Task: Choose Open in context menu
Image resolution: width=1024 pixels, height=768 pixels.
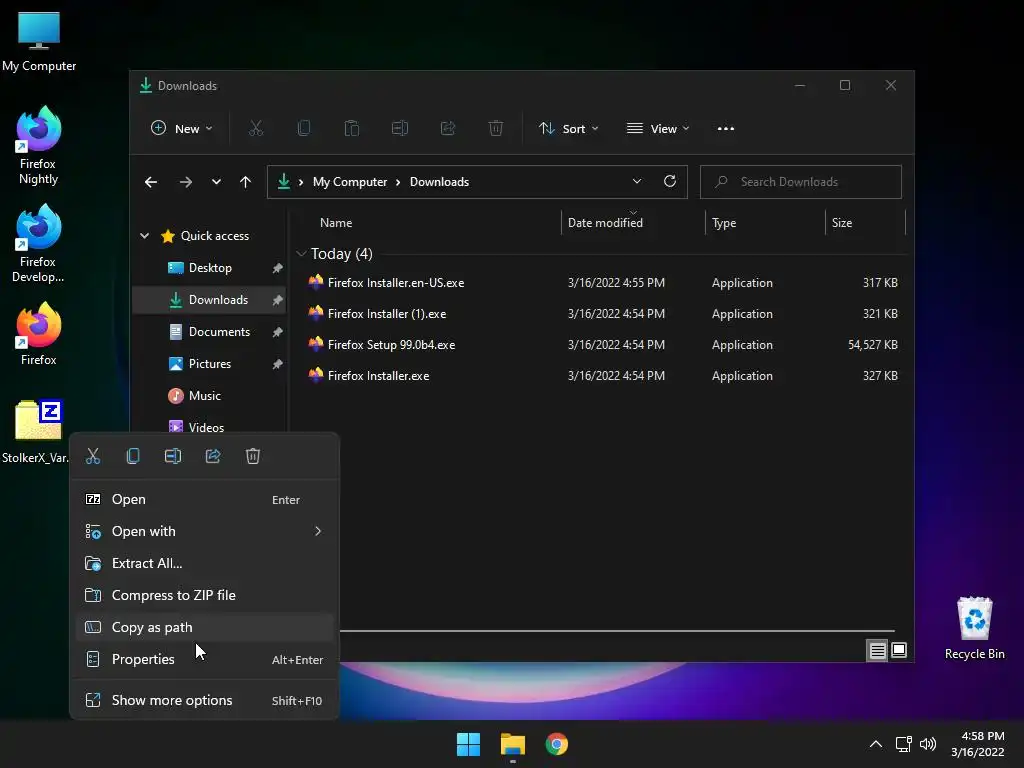Action: click(x=204, y=500)
